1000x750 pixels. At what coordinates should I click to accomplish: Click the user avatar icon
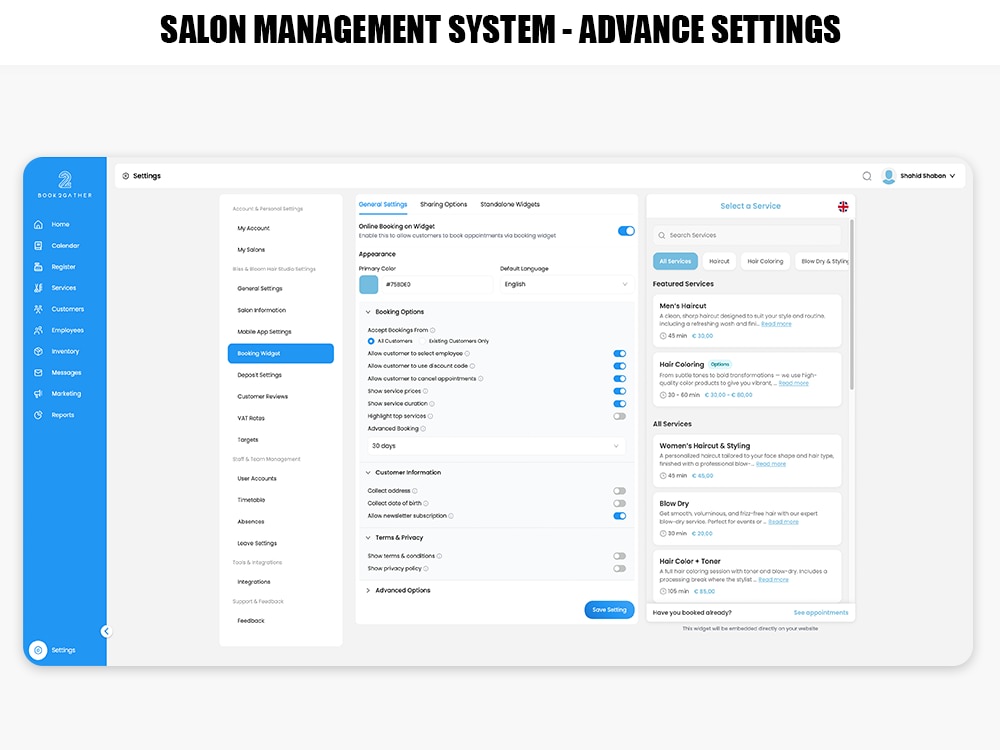pos(888,176)
